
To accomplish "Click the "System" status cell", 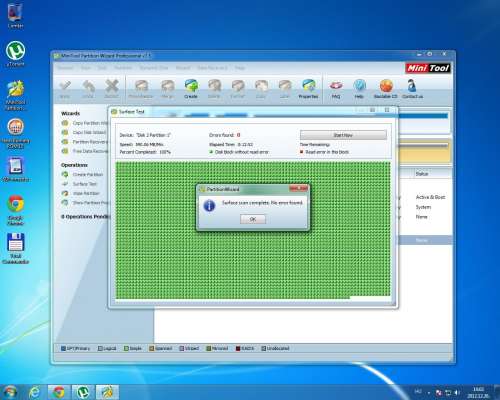I will point(423,207).
